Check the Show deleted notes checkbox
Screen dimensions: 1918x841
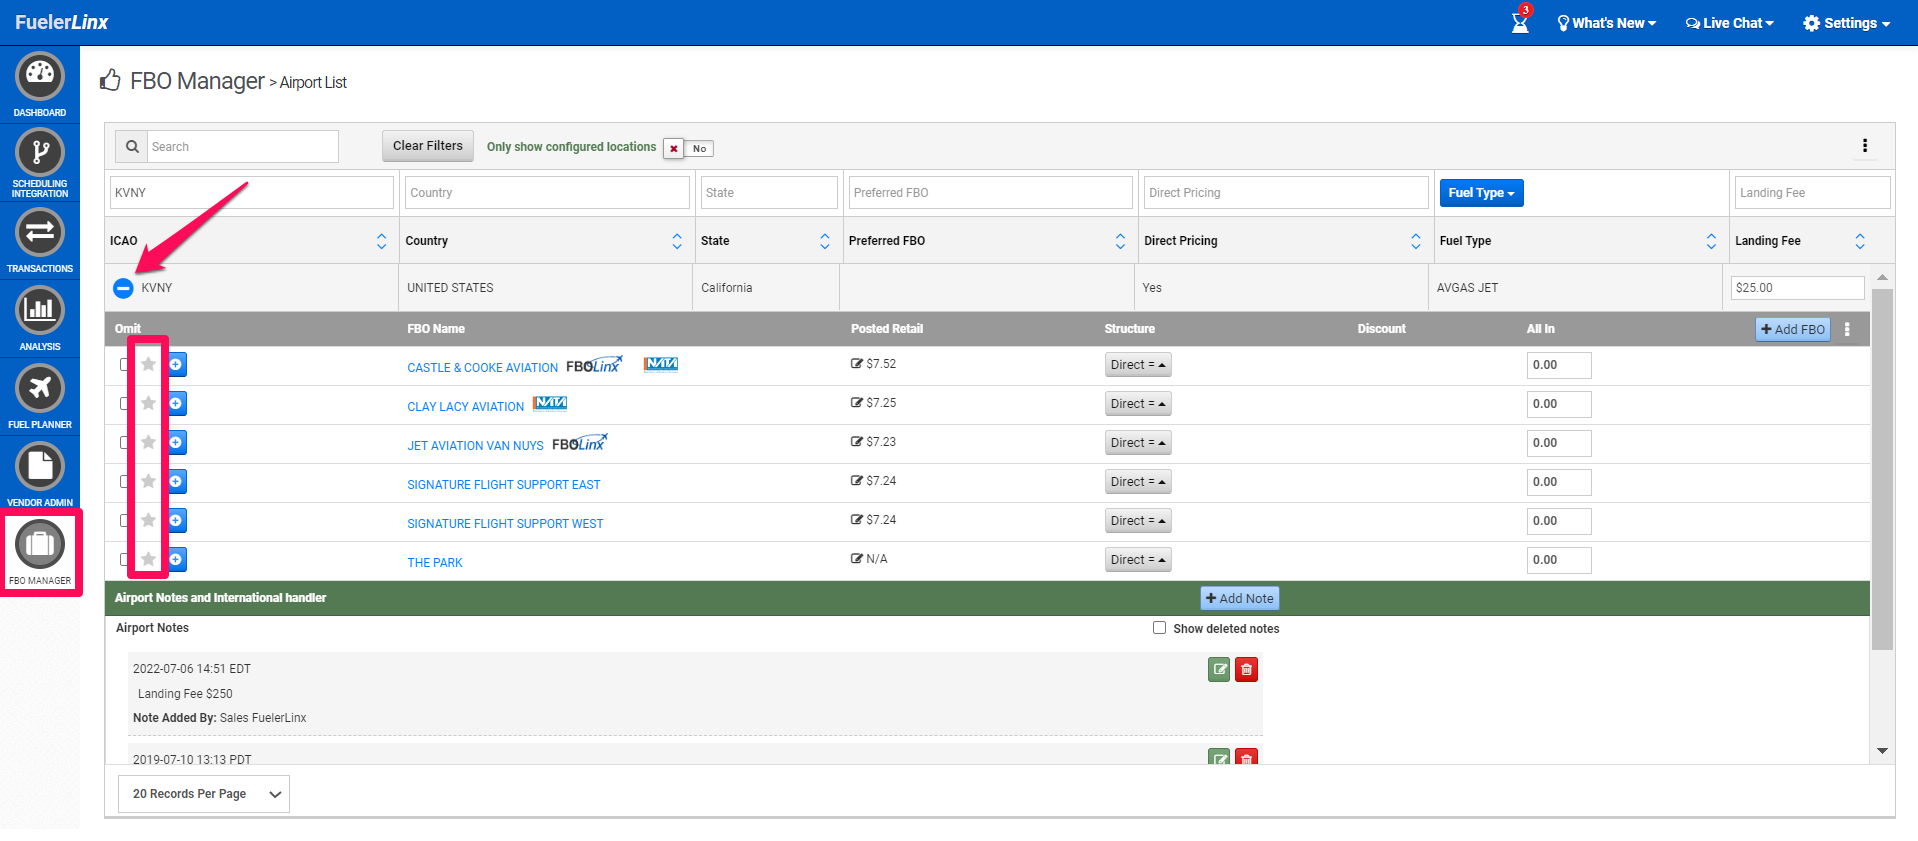(1159, 628)
